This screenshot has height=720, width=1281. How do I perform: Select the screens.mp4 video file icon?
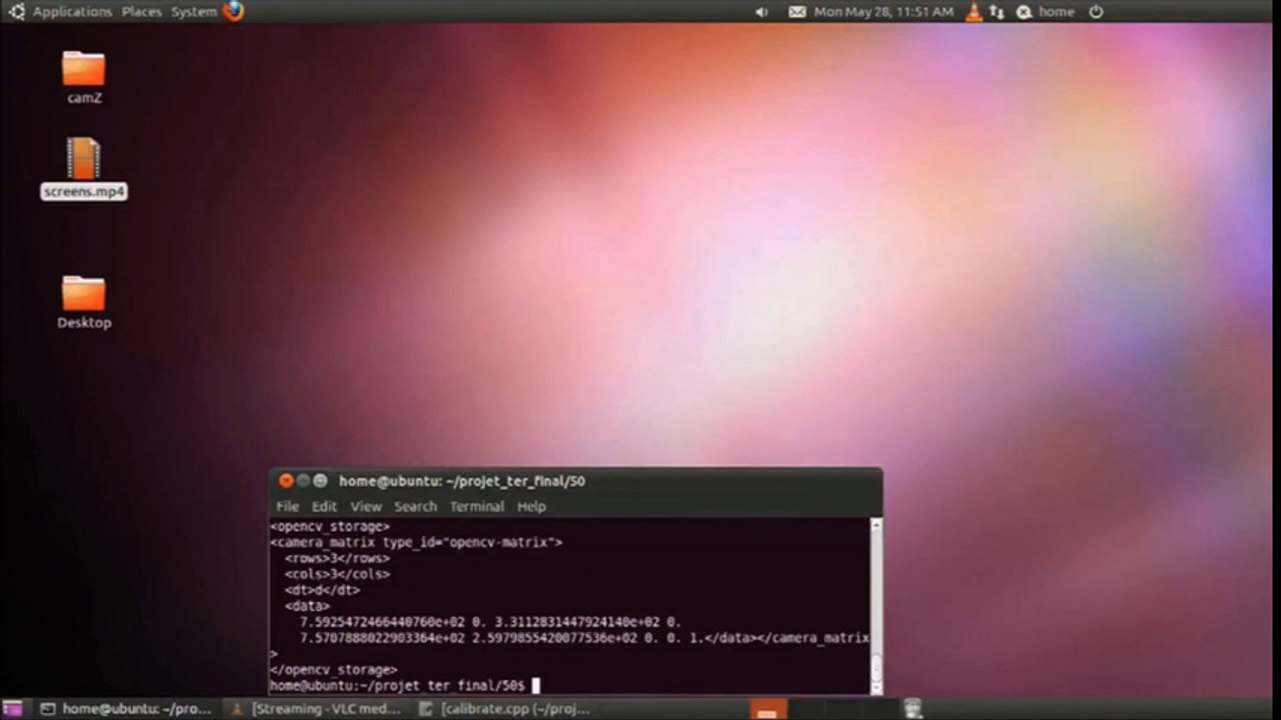(83, 159)
